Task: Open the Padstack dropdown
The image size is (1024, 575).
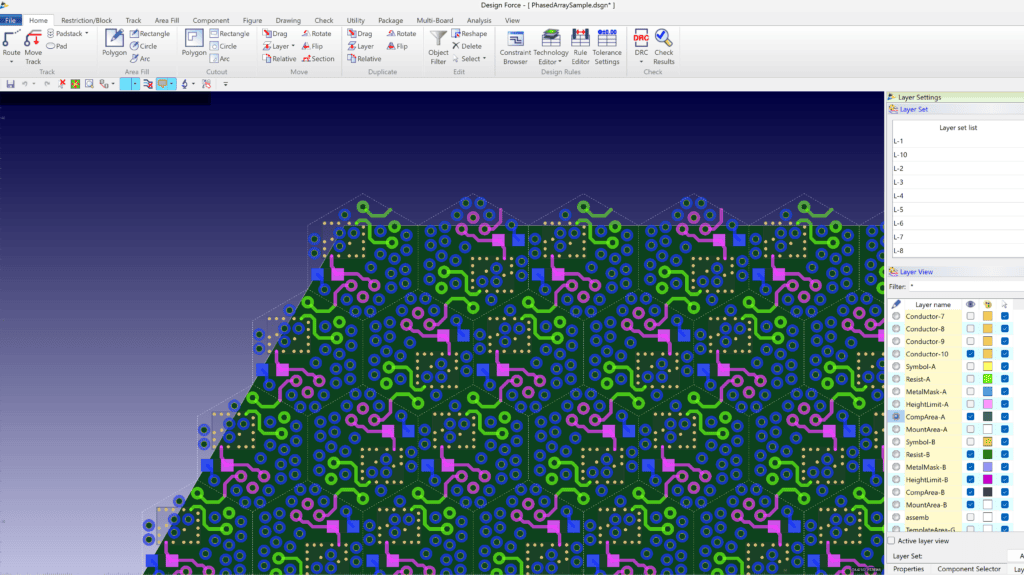Action: pyautogui.click(x=87, y=33)
